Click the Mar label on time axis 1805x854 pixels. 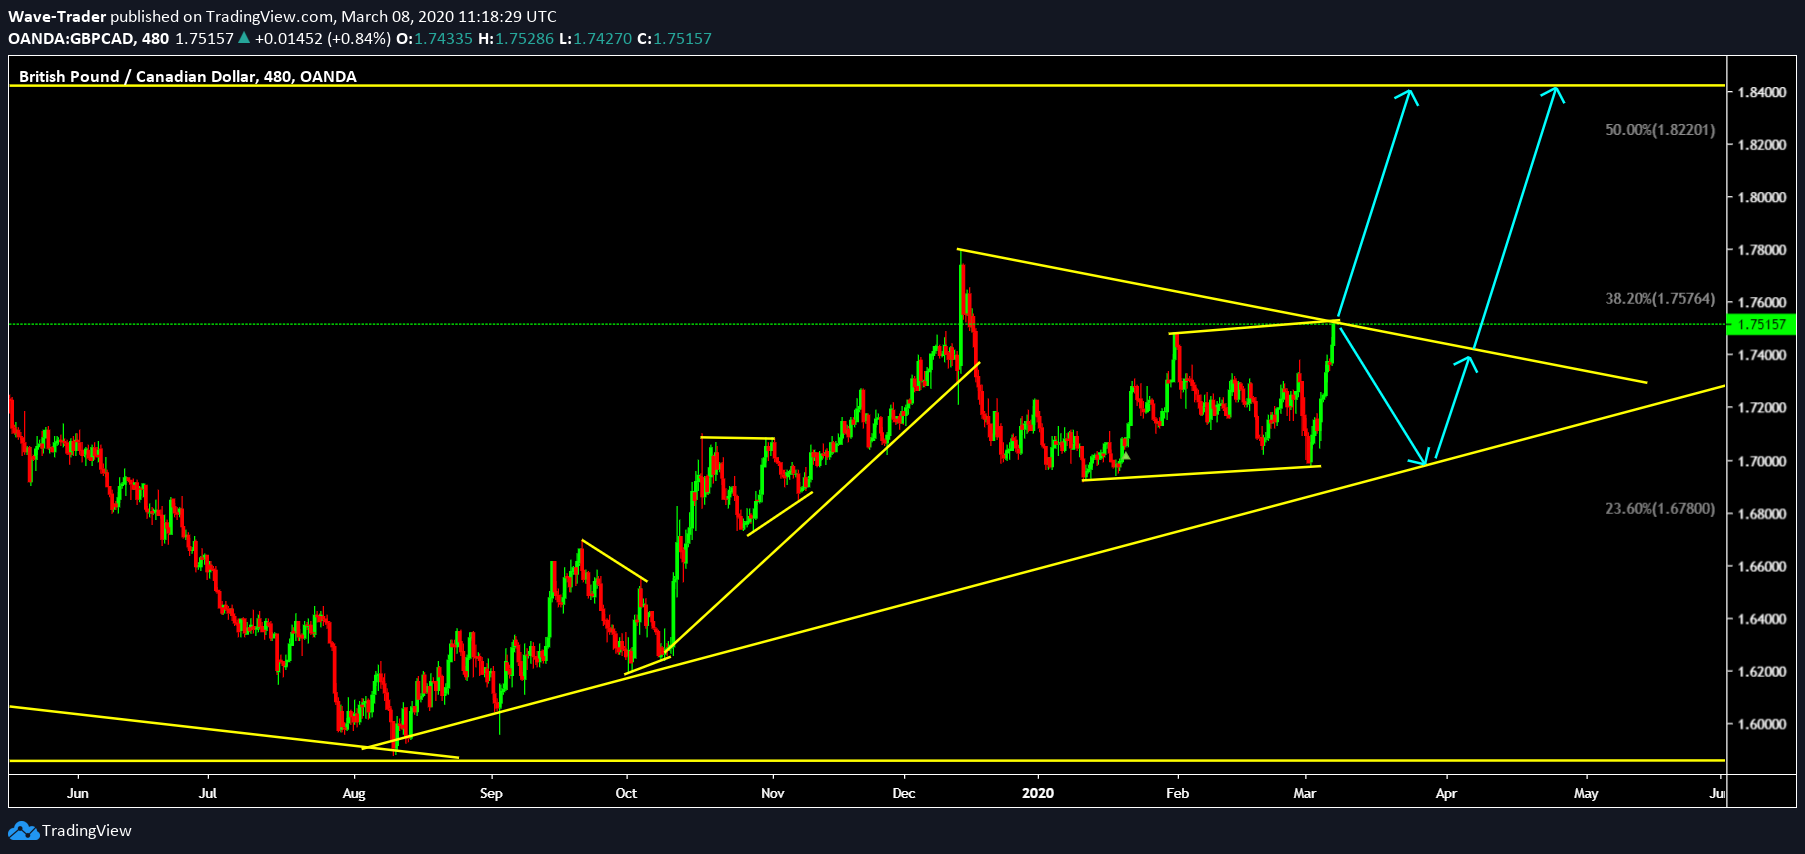point(1305,793)
